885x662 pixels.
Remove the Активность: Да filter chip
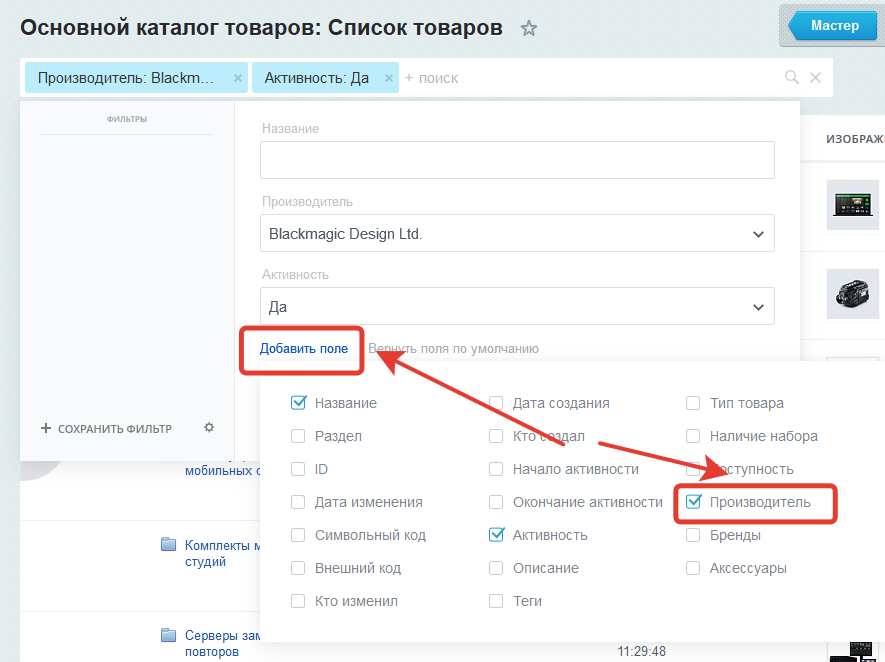(389, 78)
